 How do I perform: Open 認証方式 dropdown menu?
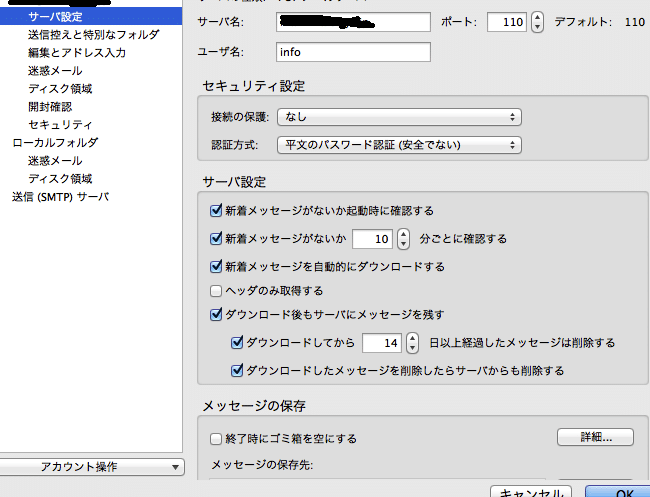(399, 145)
